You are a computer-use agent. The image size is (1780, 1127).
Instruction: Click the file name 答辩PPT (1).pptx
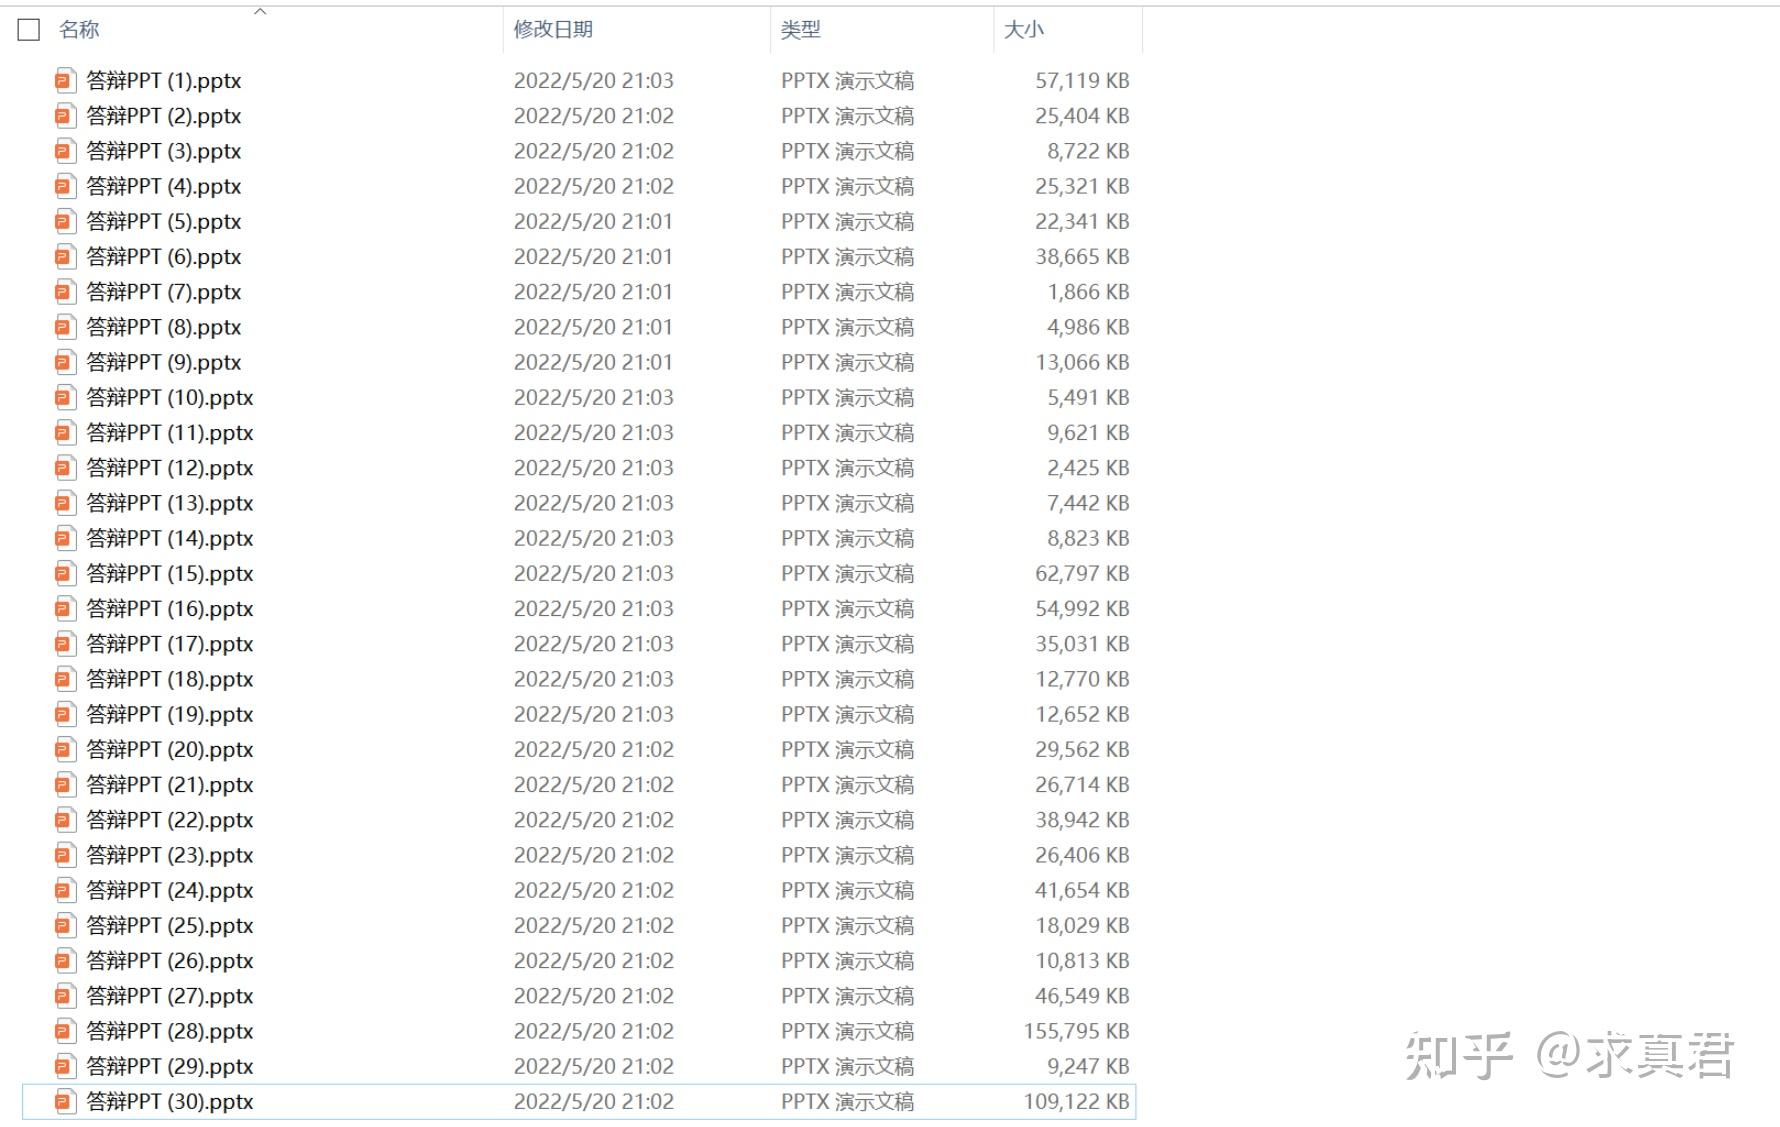tap(164, 80)
